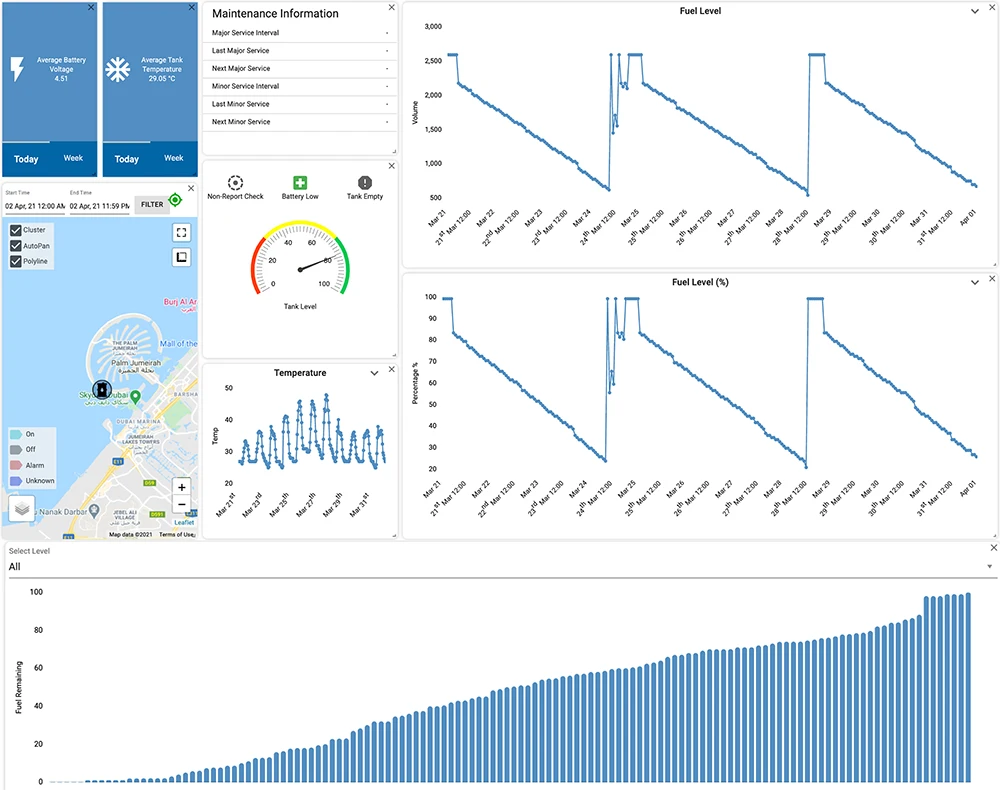Close the Temperature chart panel
This screenshot has height=790, width=1000.
pyautogui.click(x=392, y=369)
